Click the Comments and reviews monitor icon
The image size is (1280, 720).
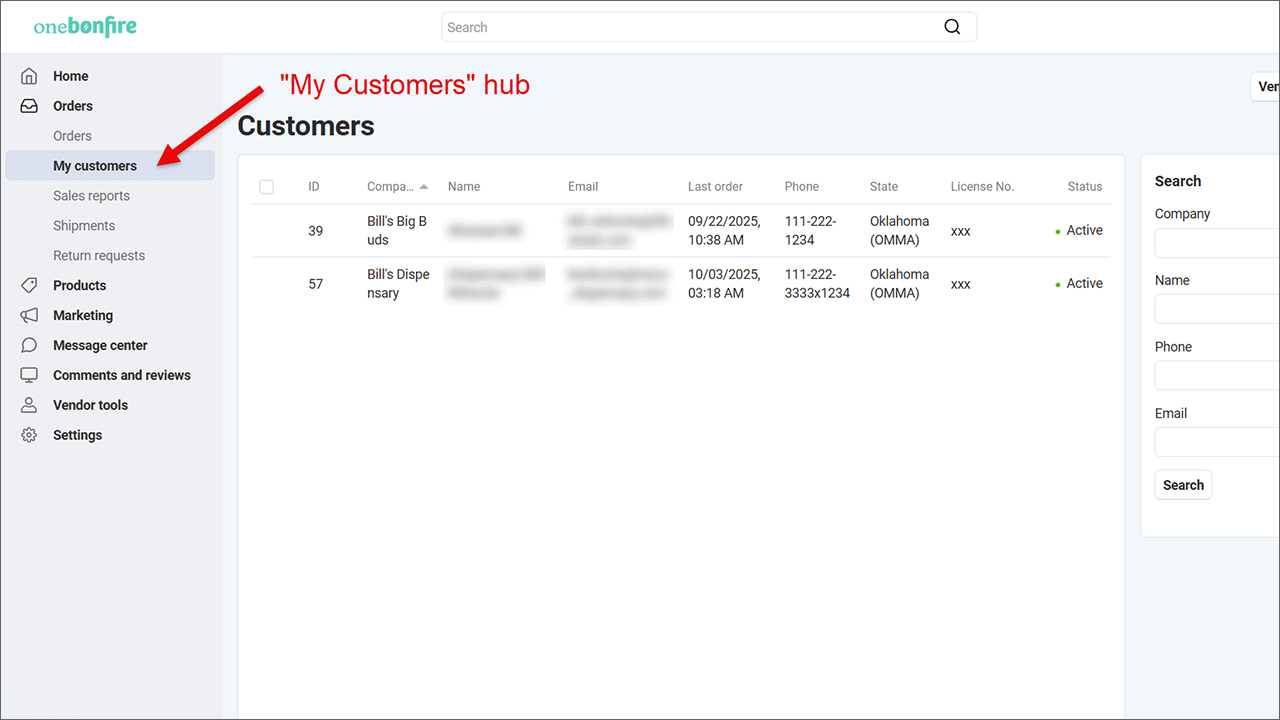pos(29,376)
